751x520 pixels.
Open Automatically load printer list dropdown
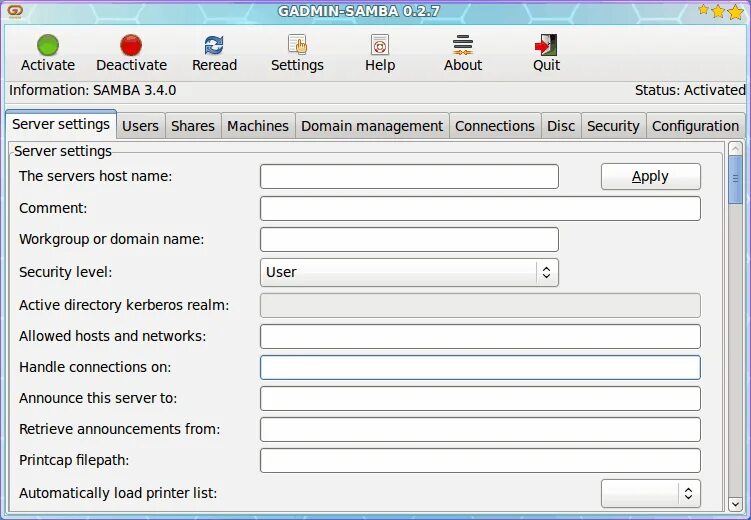pos(650,493)
